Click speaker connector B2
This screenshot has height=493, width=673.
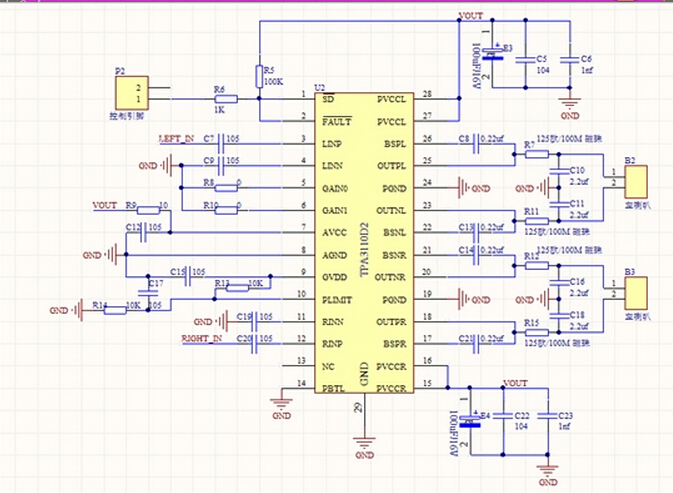636,182
